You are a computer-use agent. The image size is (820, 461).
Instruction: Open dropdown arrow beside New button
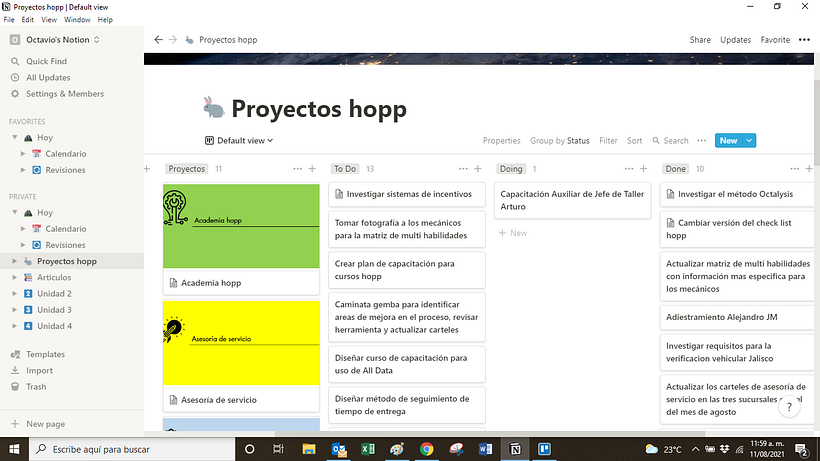[x=750, y=141]
